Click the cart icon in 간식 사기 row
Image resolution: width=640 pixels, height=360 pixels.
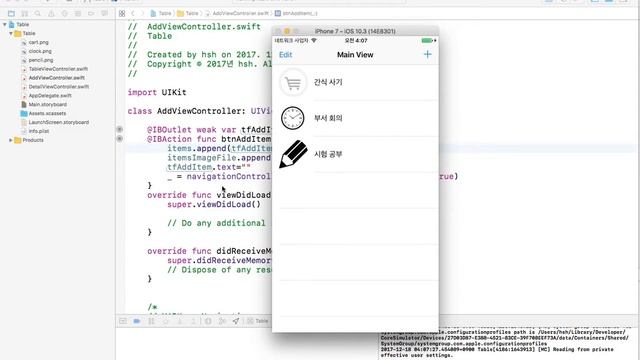293,83
